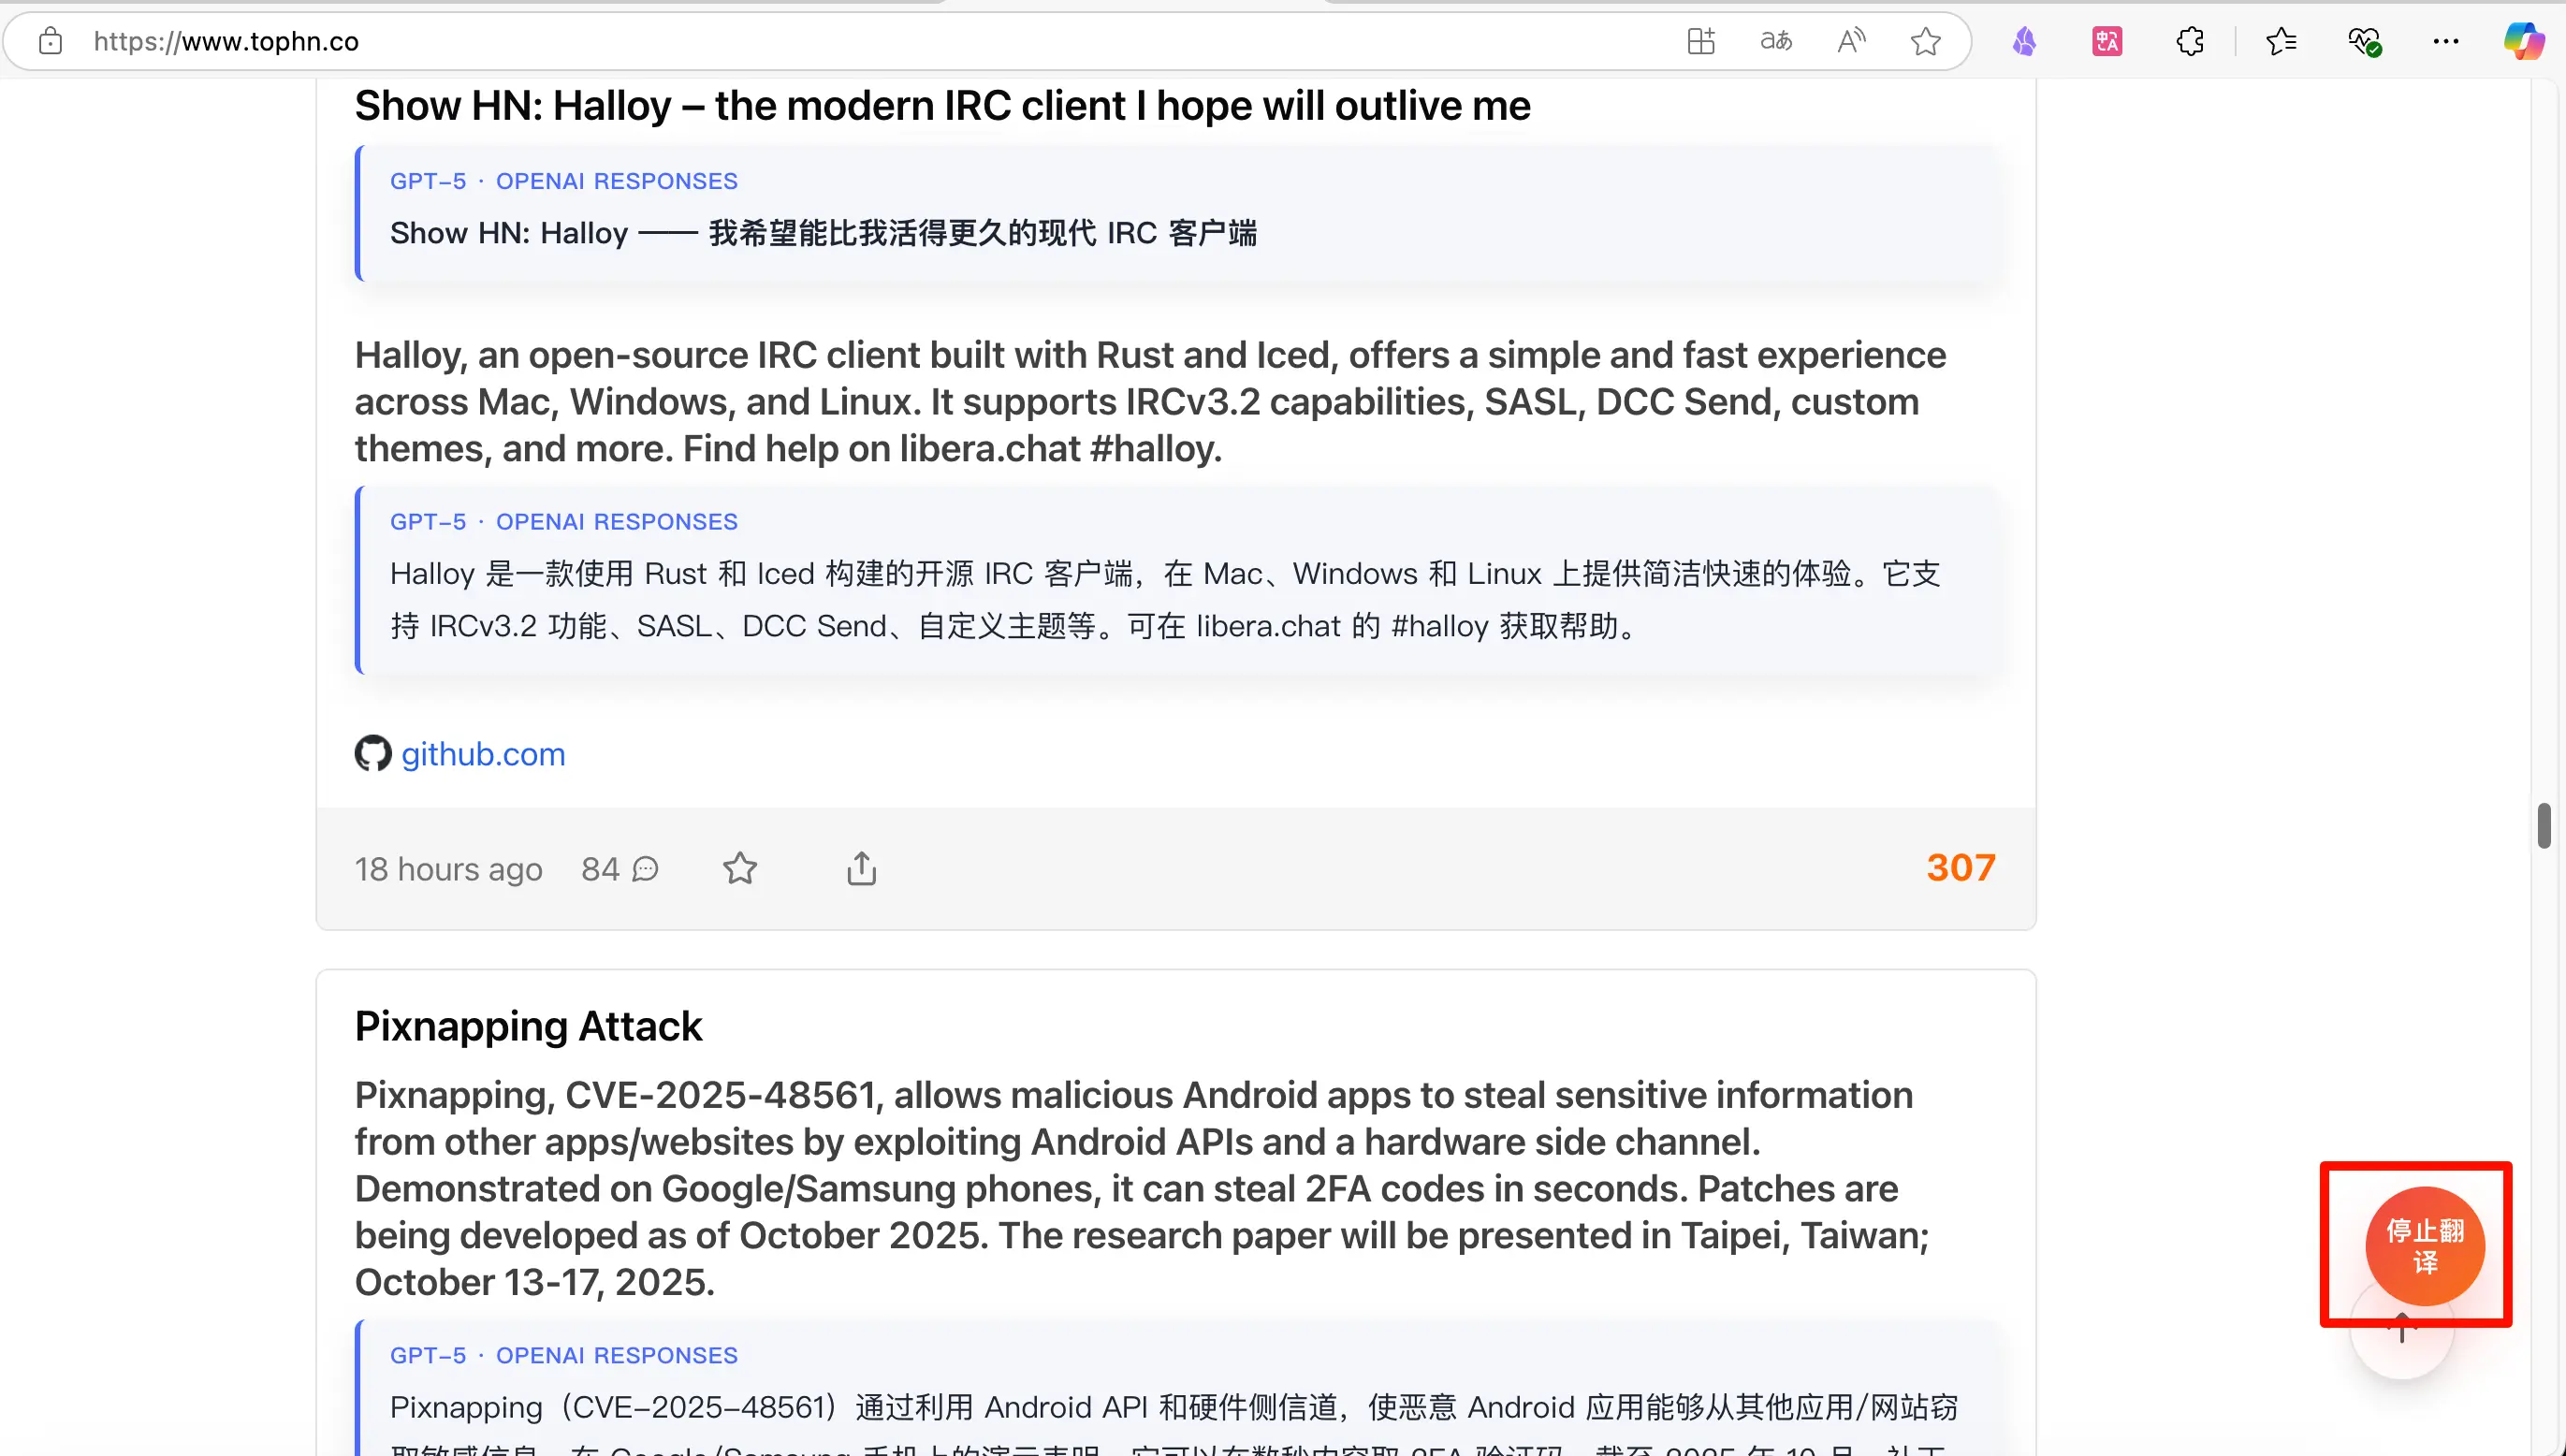
Task: Open the Extensions puzzle piece menu
Action: (x=2190, y=41)
